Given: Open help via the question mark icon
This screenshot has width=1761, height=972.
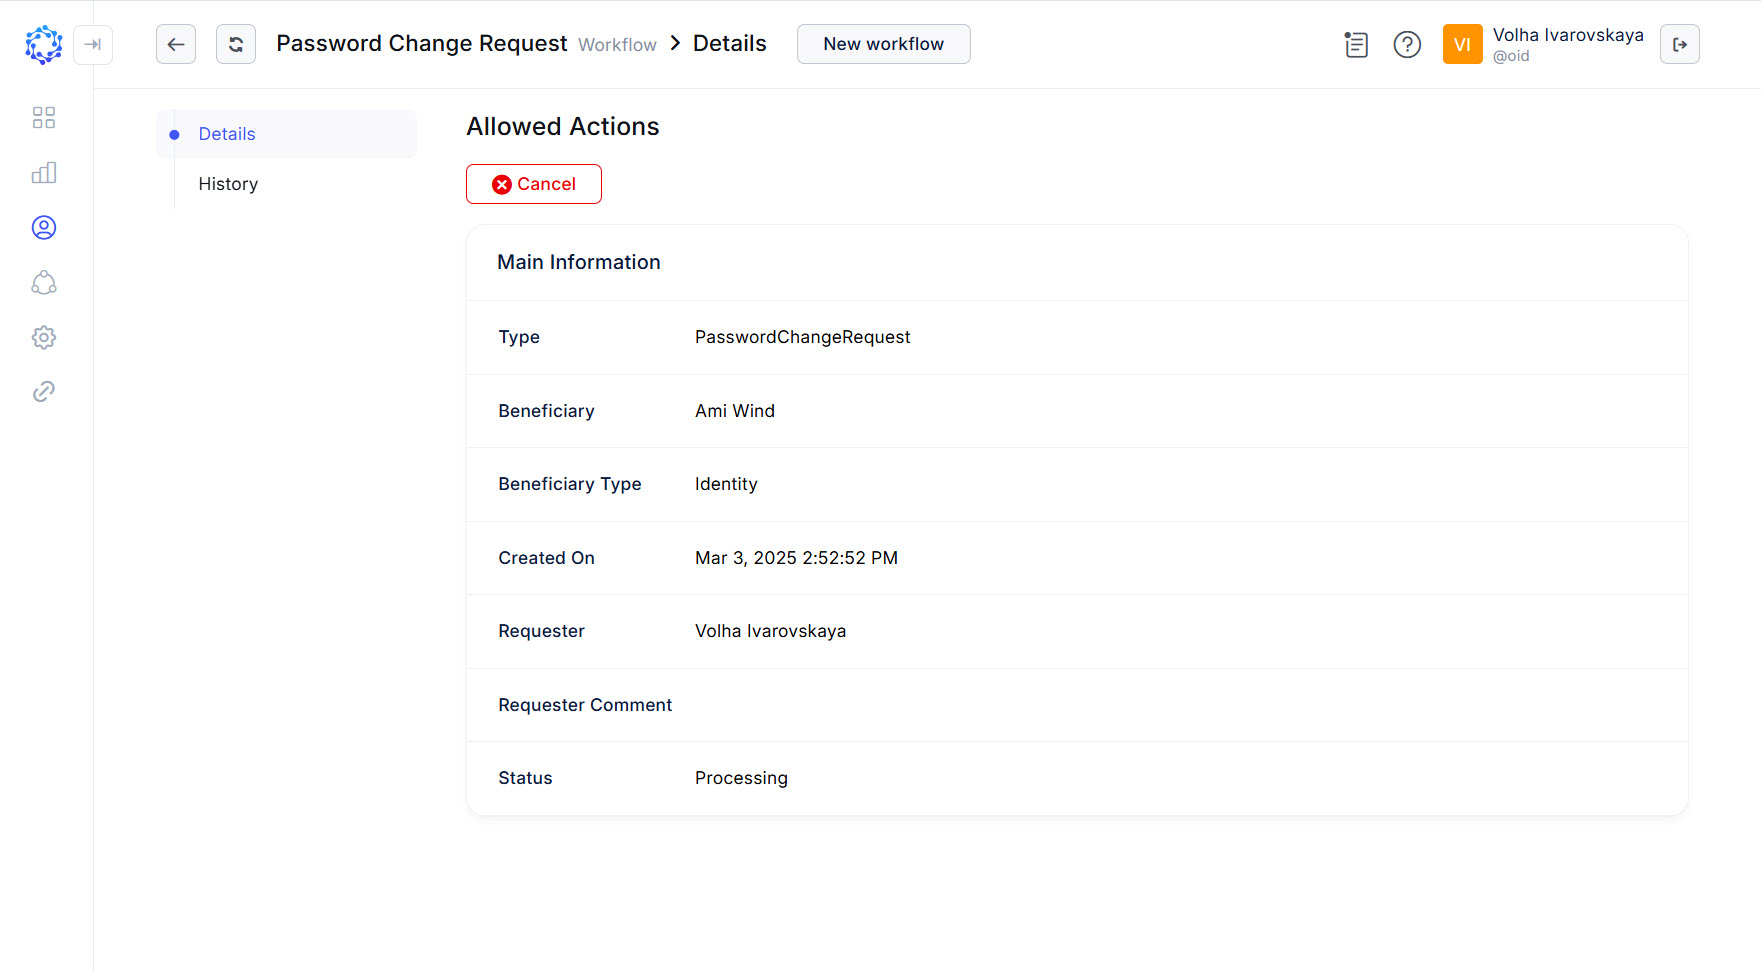Looking at the screenshot, I should pos(1407,44).
